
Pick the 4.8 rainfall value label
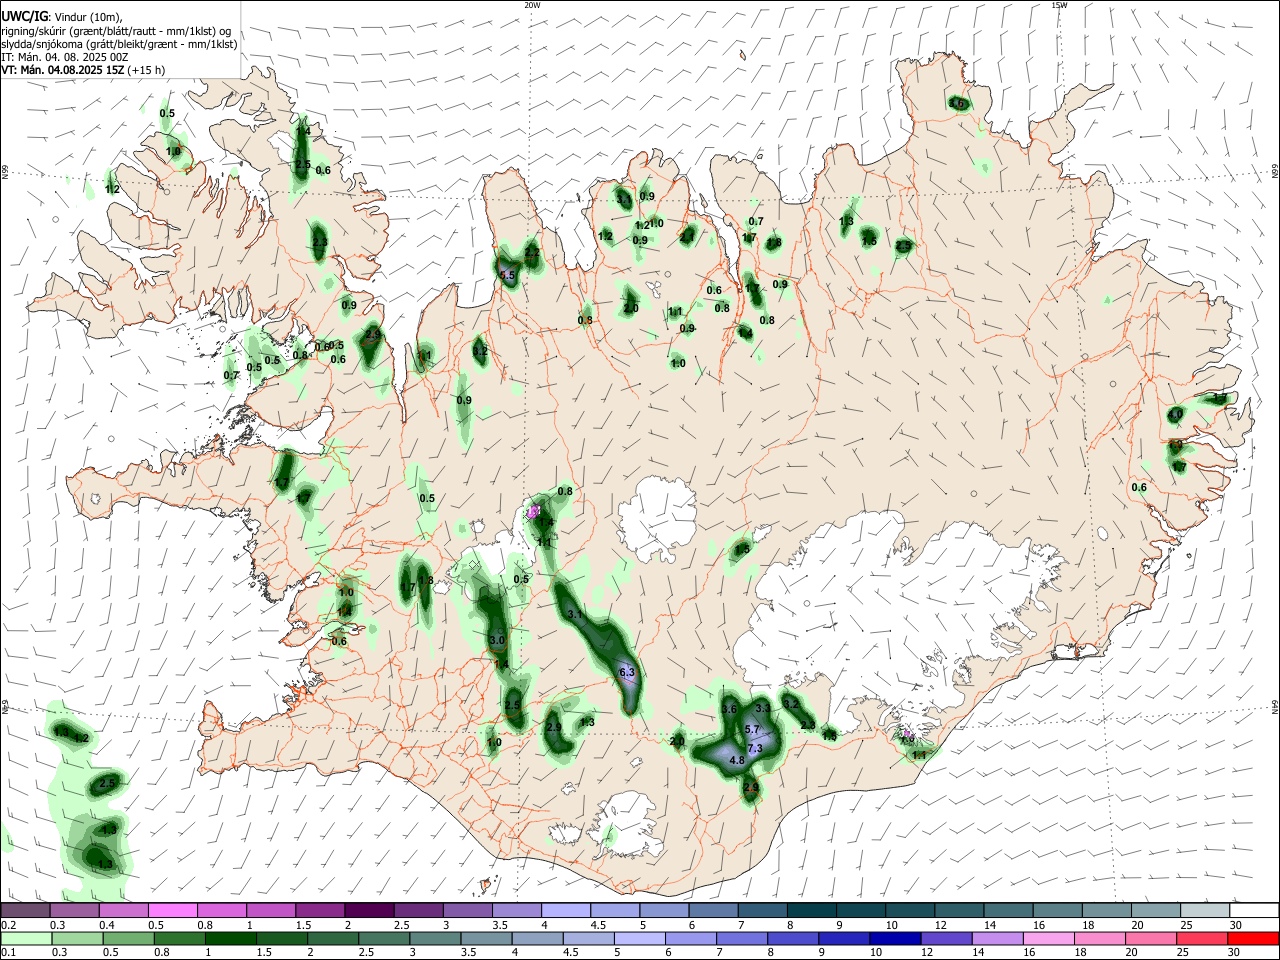(737, 761)
